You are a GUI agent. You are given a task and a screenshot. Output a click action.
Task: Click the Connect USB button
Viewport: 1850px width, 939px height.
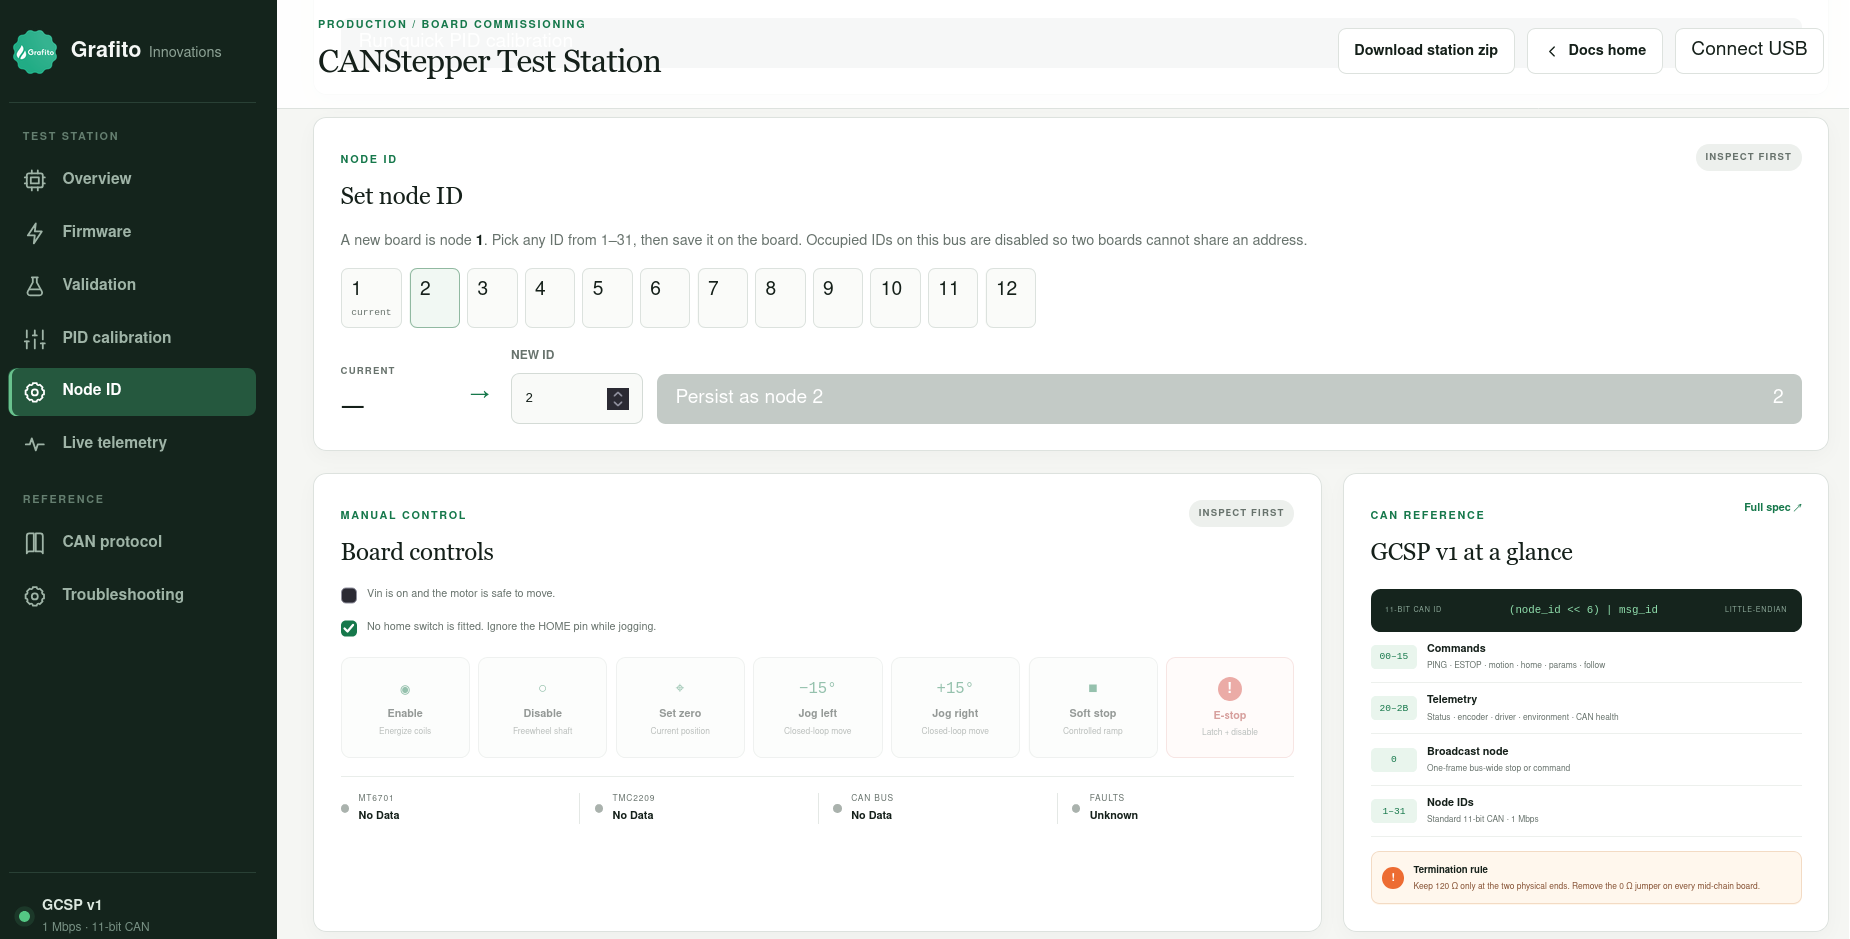coord(1749,50)
